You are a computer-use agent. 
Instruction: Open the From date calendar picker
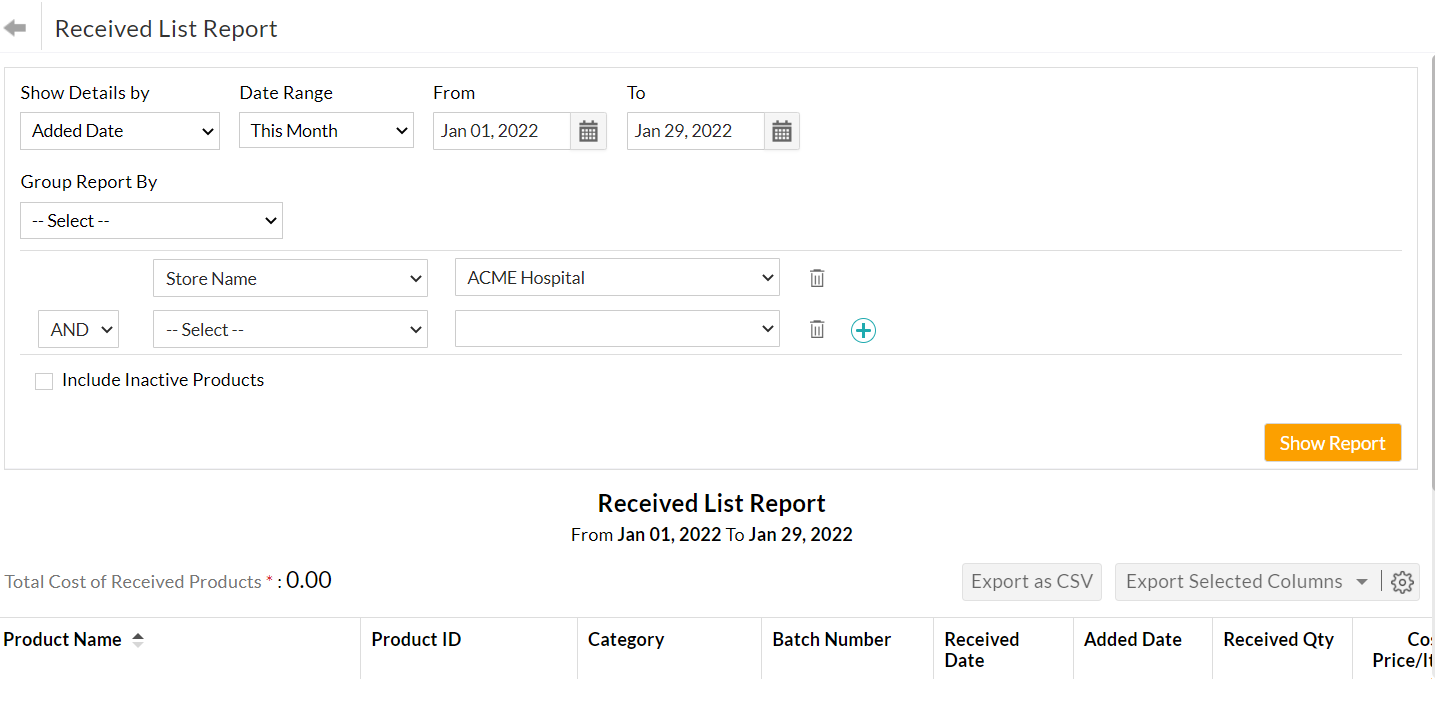(588, 131)
